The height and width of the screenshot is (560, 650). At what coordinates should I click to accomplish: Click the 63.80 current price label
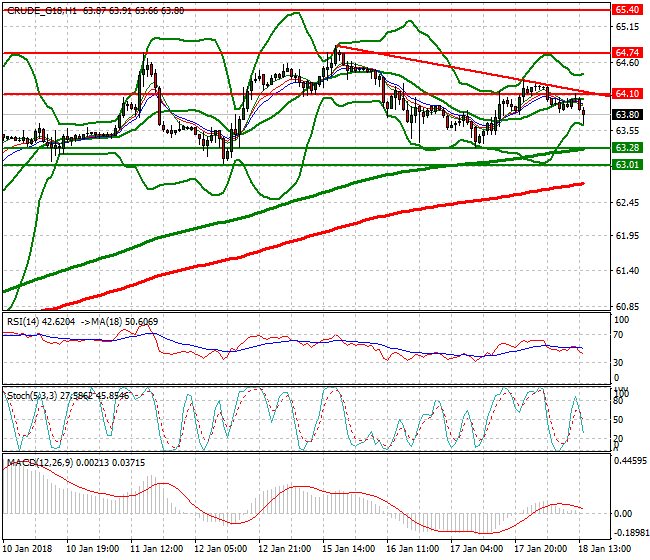(x=627, y=114)
